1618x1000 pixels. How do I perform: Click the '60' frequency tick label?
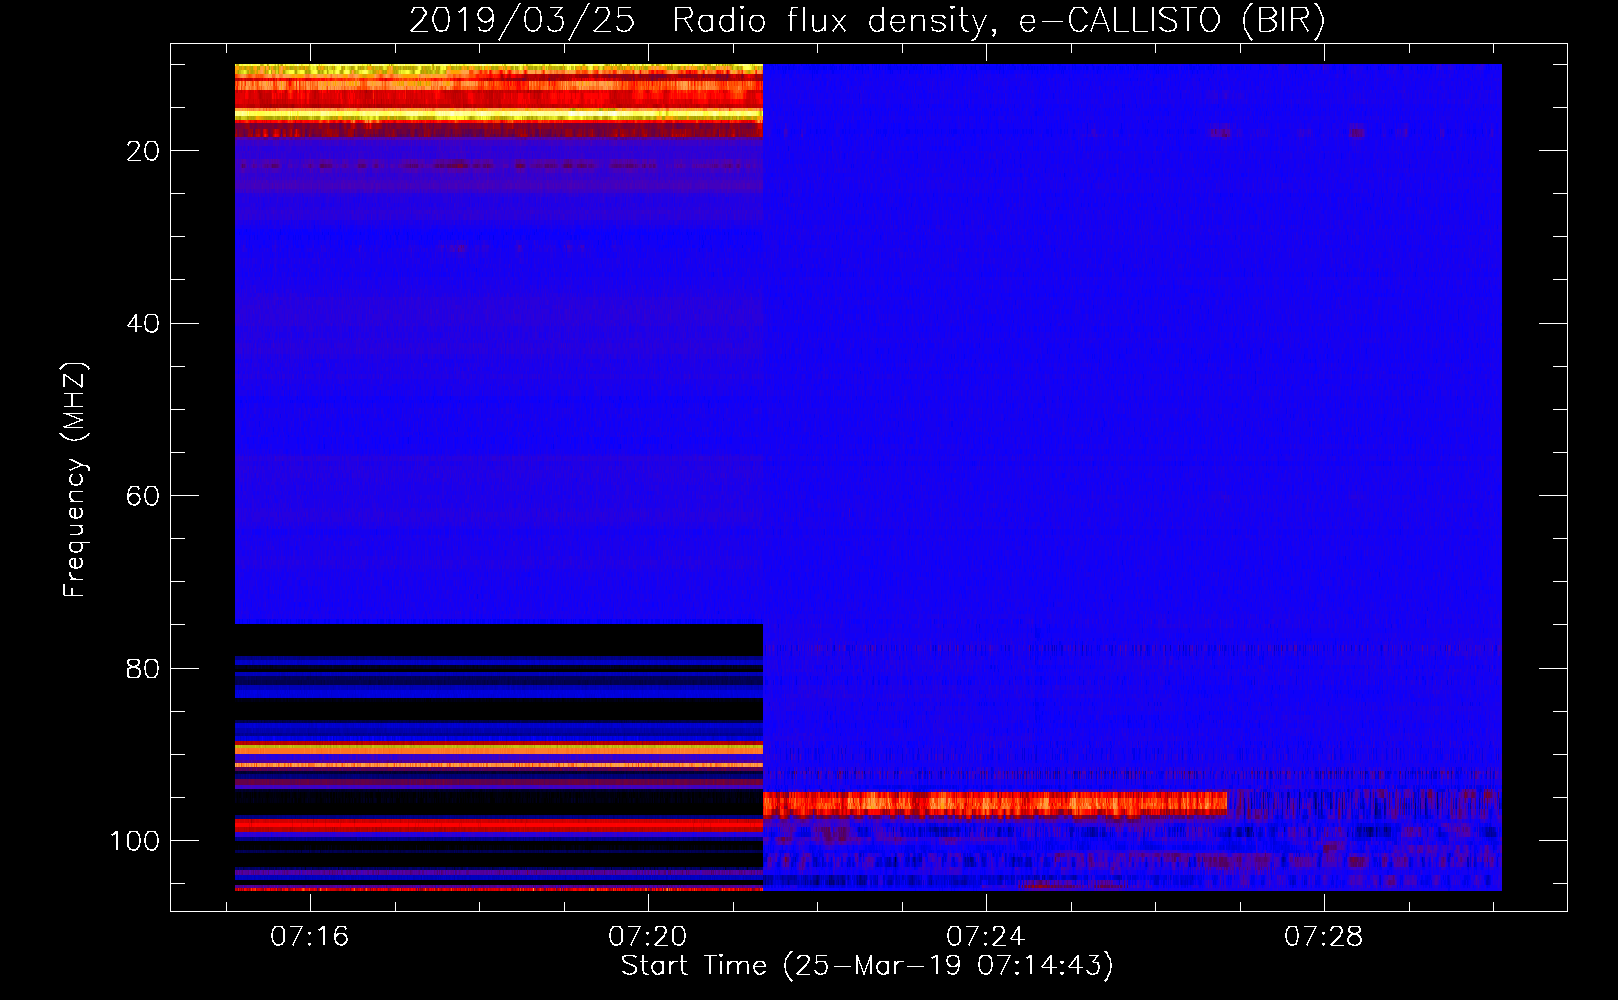(143, 496)
